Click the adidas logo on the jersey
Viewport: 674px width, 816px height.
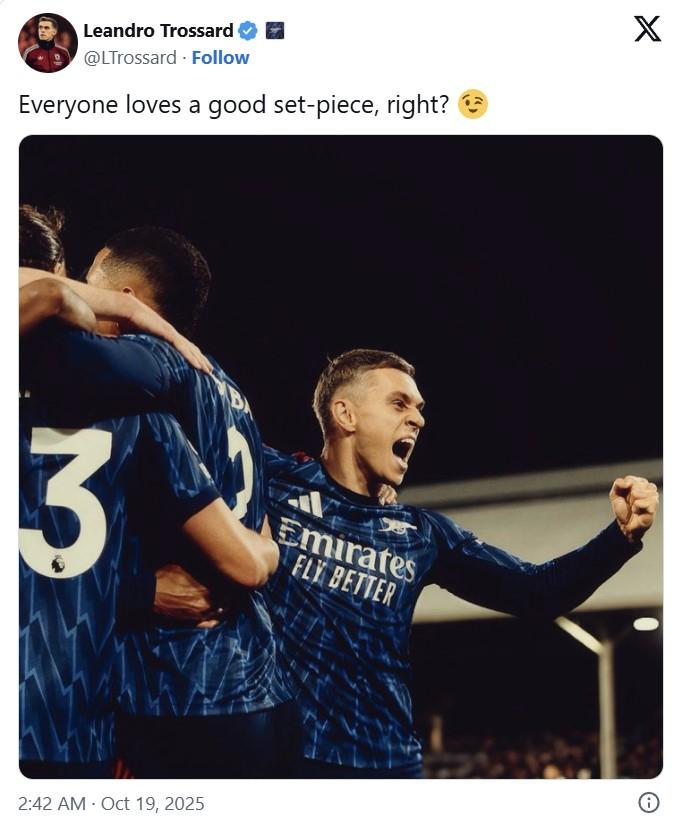click(307, 503)
